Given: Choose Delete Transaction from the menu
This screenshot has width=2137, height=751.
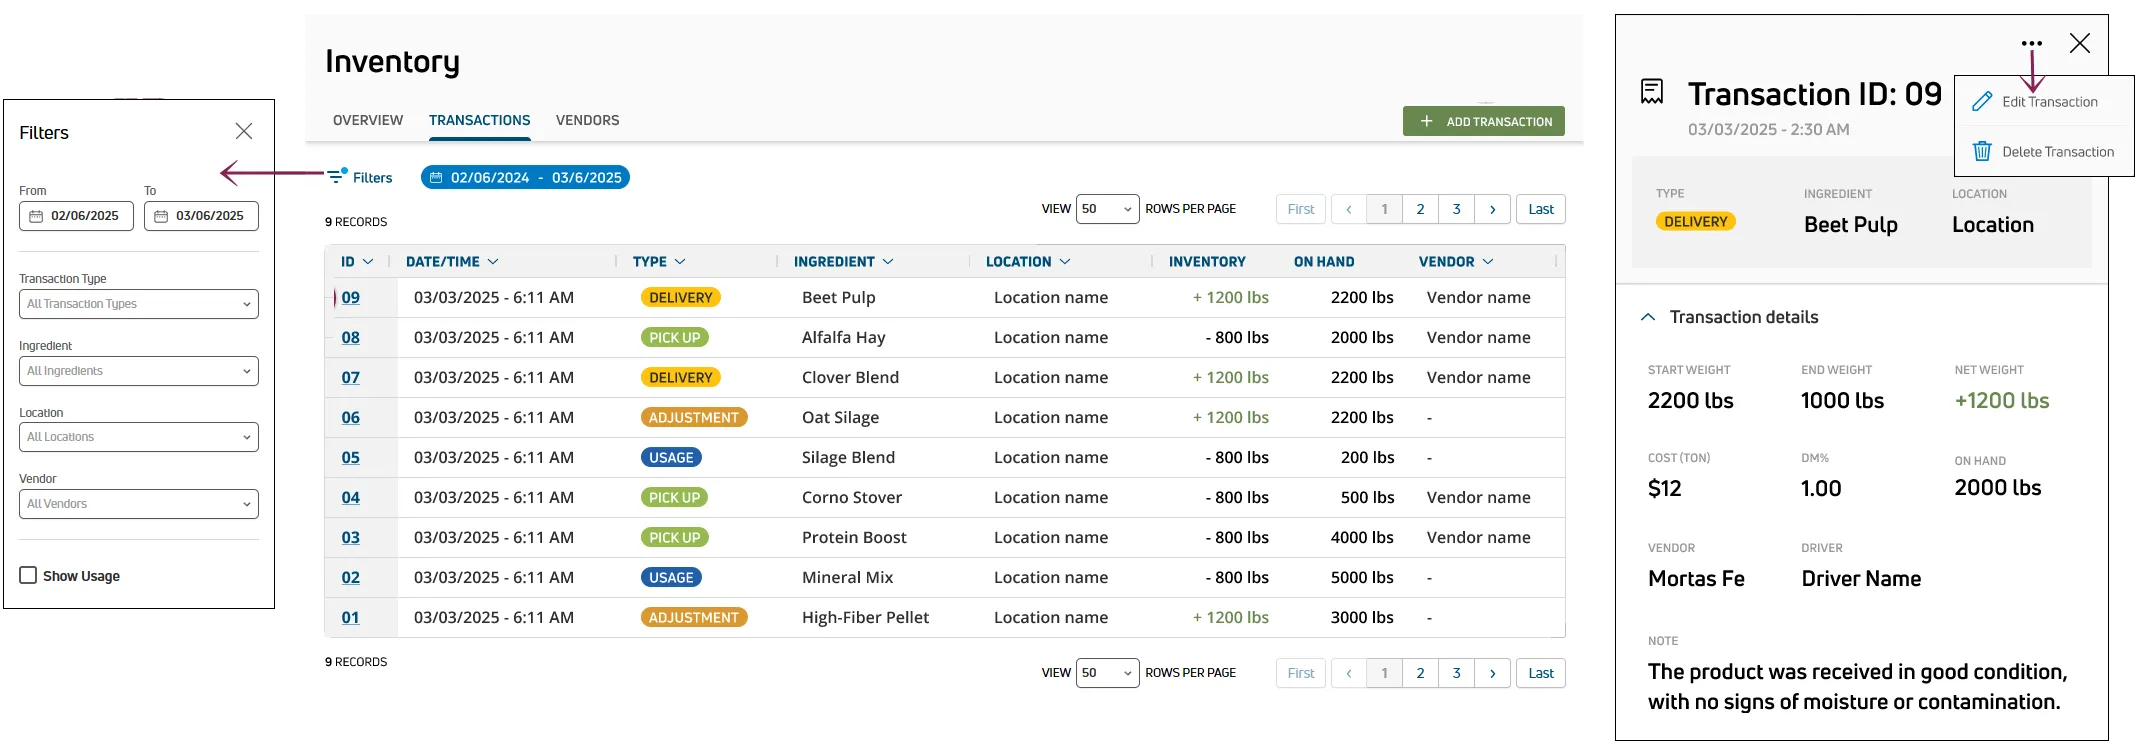Looking at the screenshot, I should pos(2044,152).
